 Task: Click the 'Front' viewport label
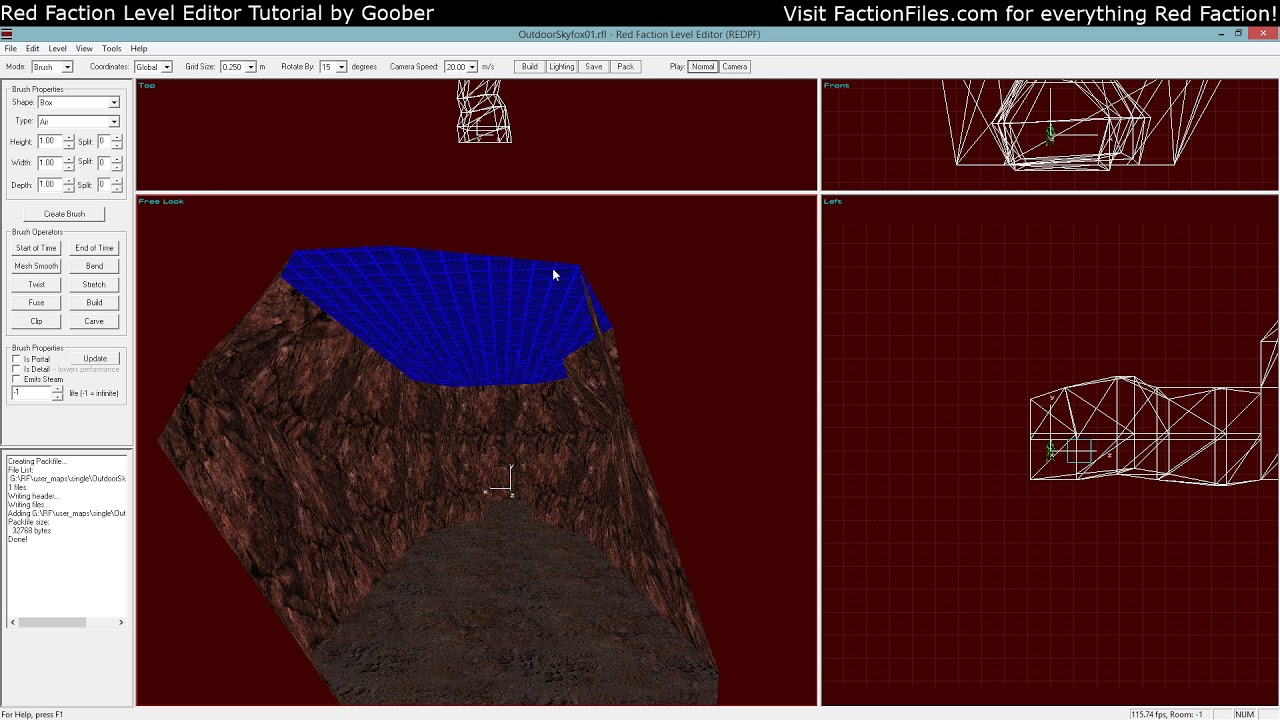coord(836,86)
